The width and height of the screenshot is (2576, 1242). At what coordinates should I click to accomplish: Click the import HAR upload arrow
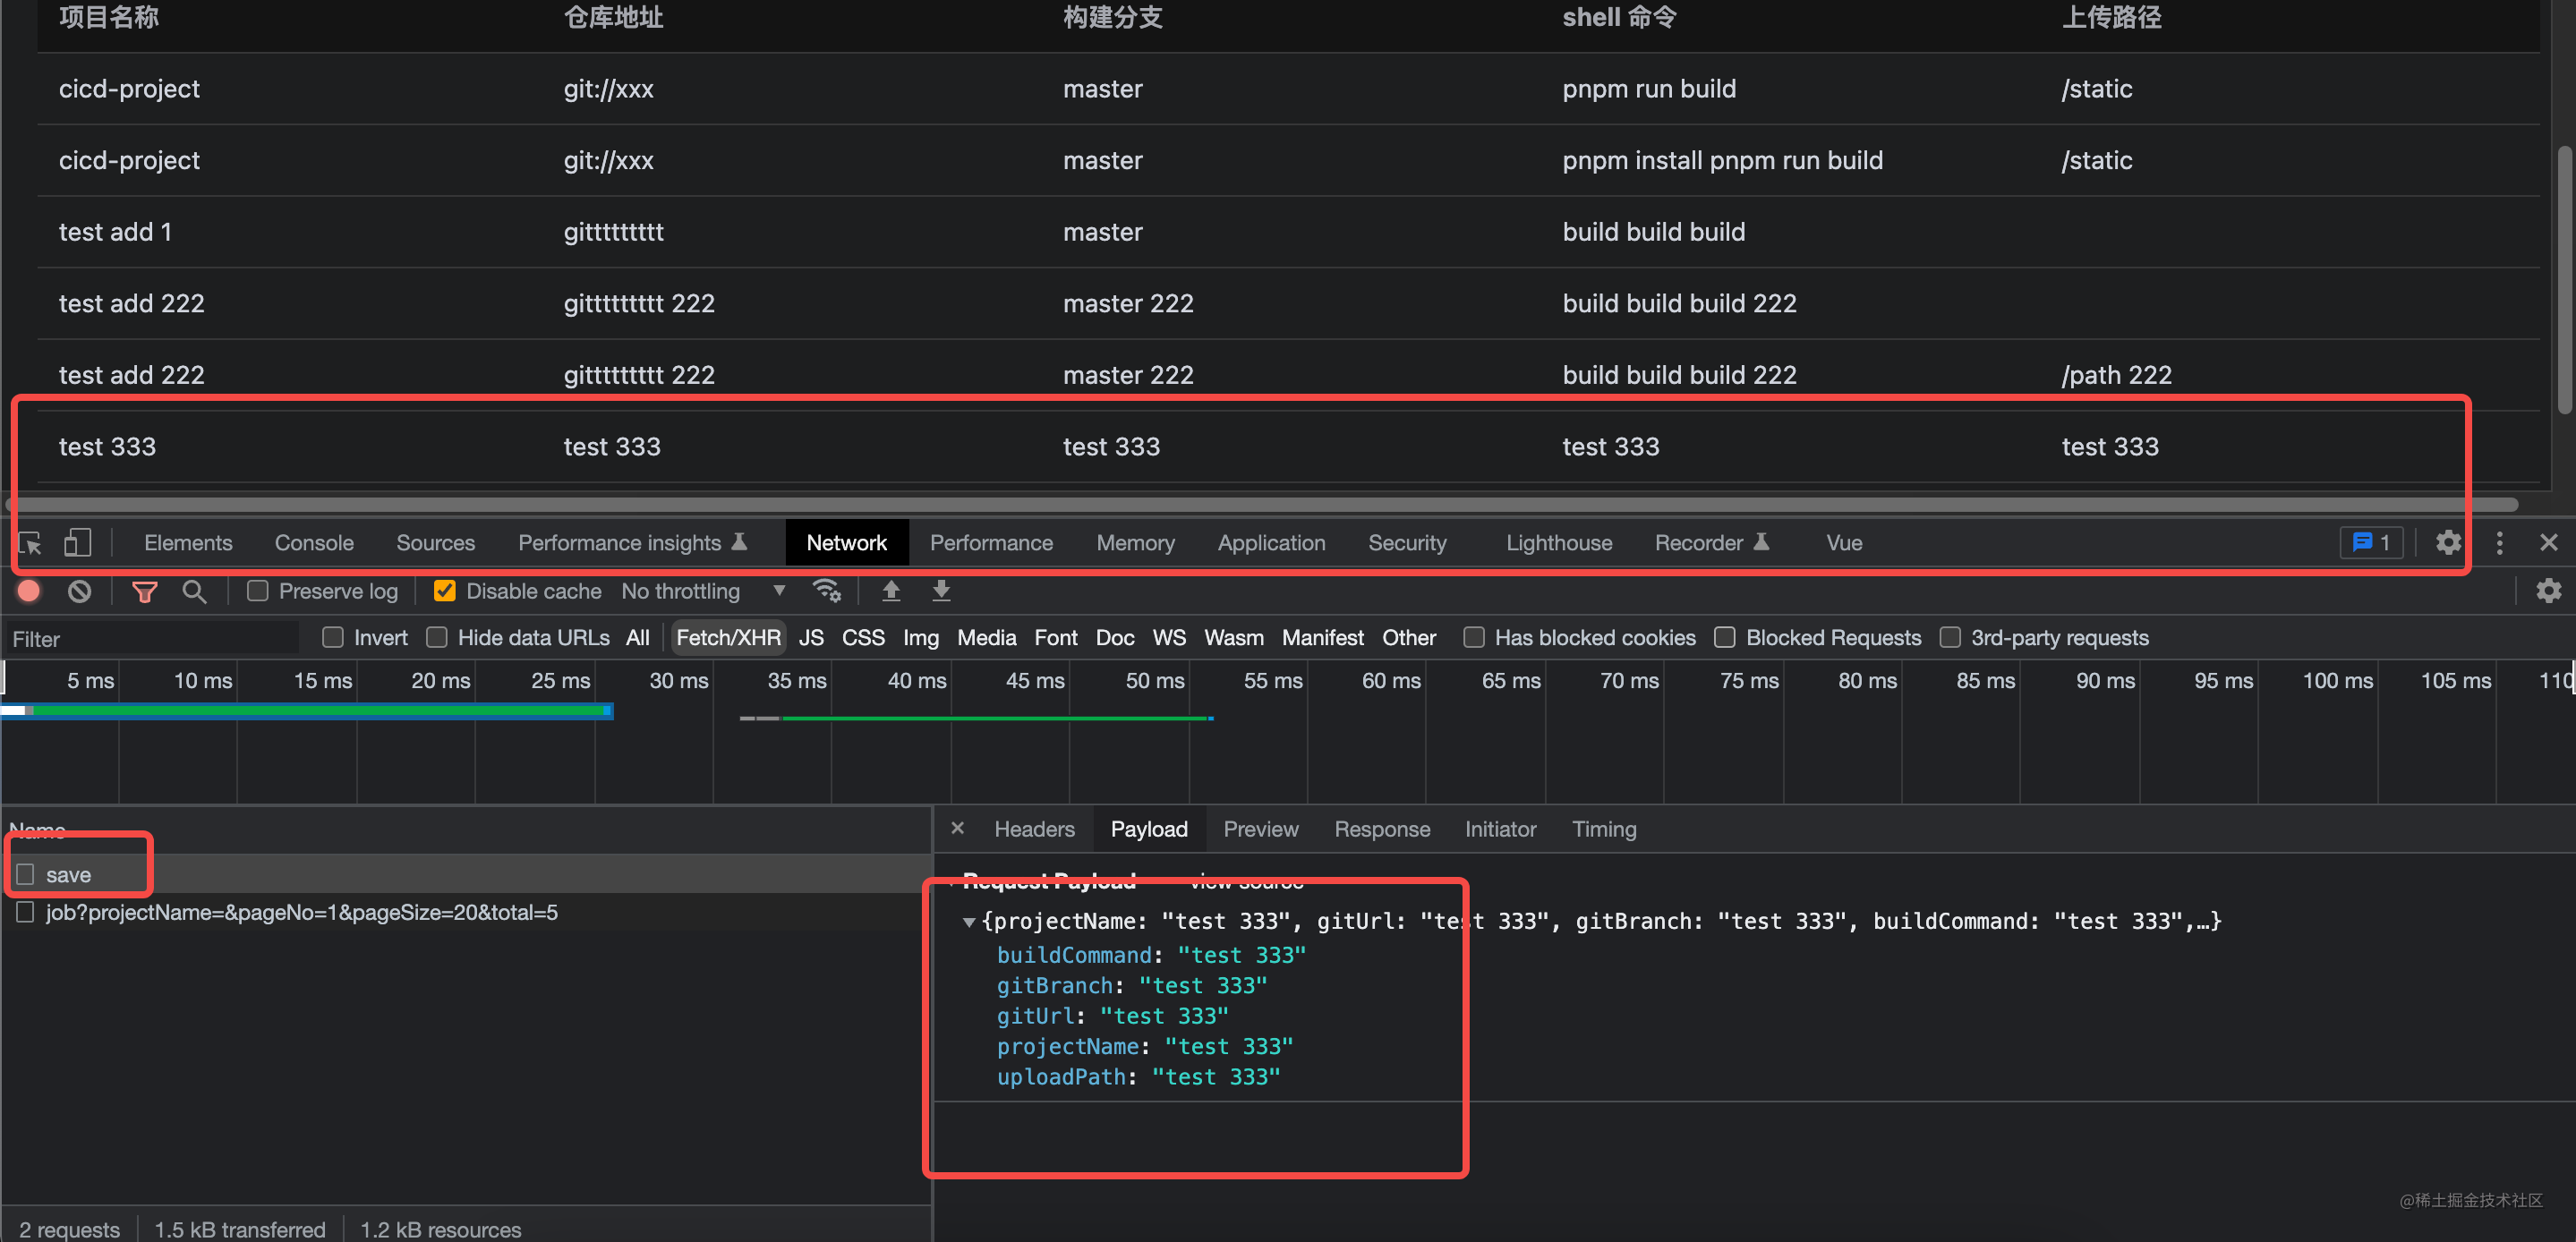coord(891,591)
